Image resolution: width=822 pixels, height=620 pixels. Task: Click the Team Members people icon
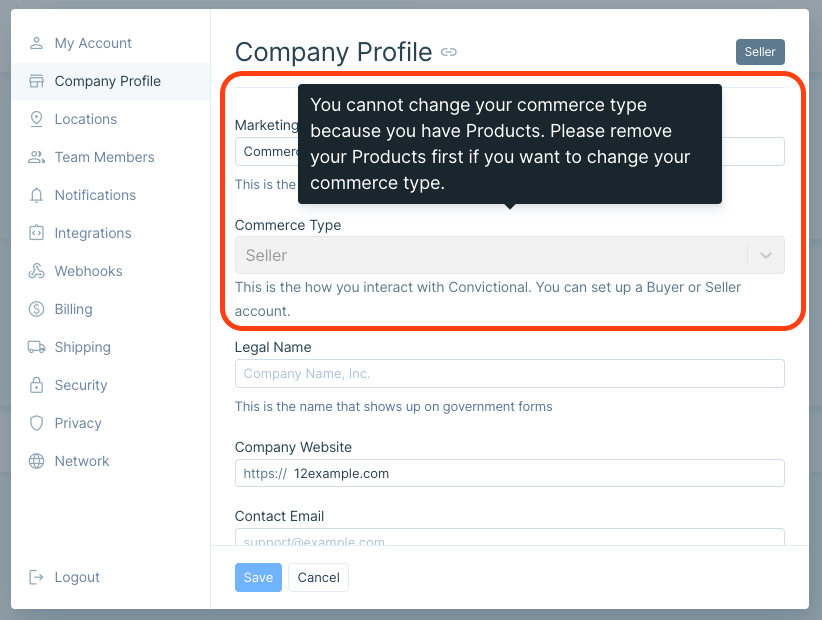37,157
